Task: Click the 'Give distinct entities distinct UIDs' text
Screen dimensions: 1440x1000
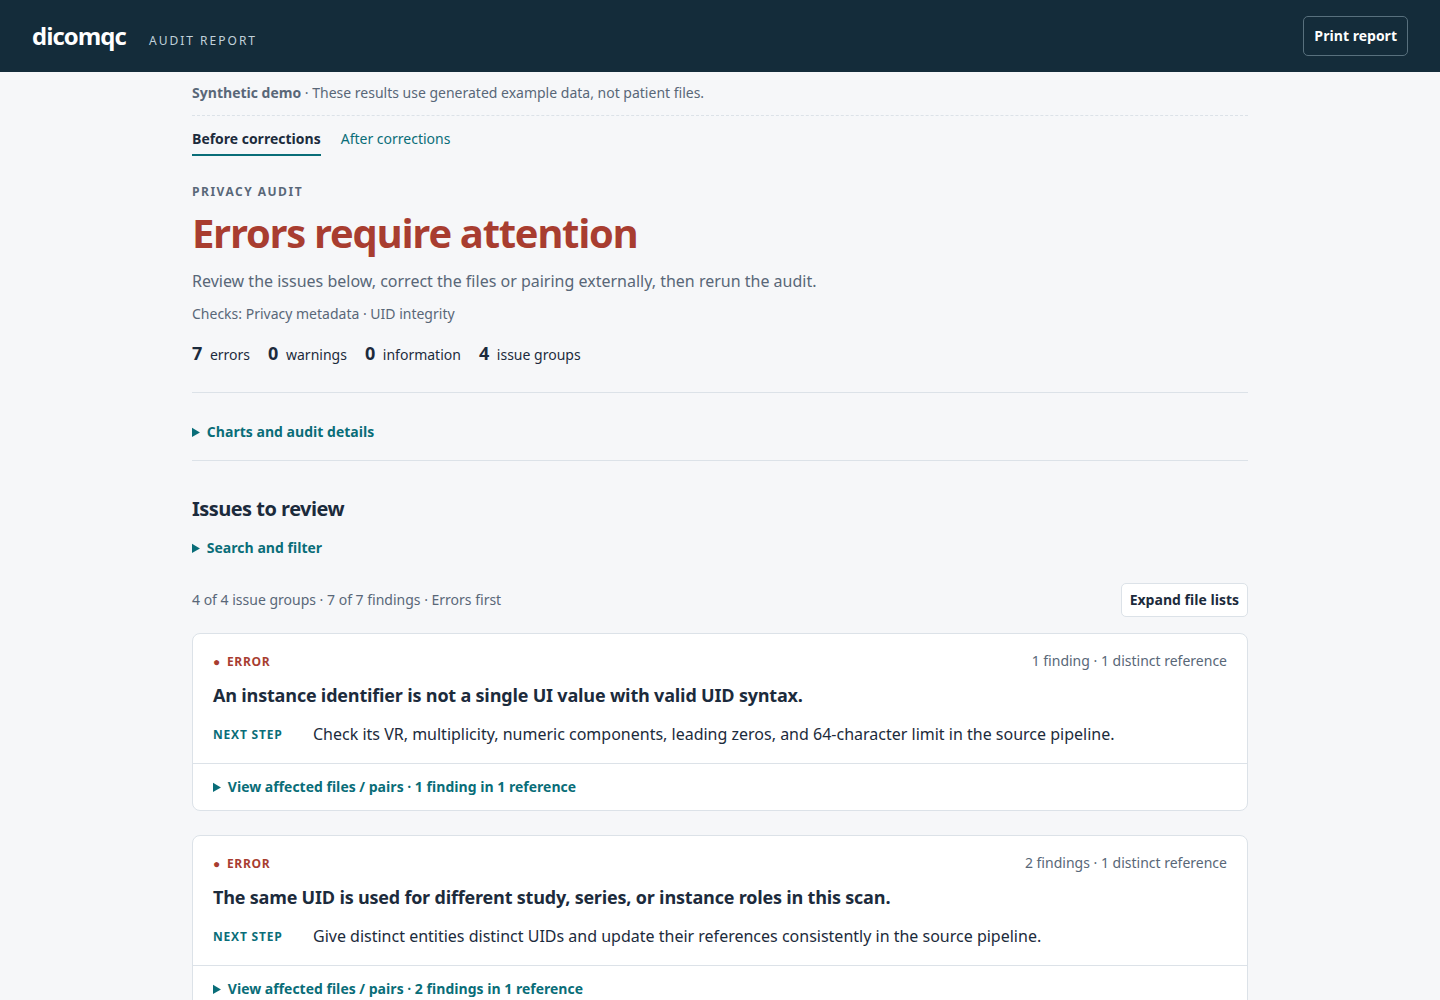Action: click(677, 936)
